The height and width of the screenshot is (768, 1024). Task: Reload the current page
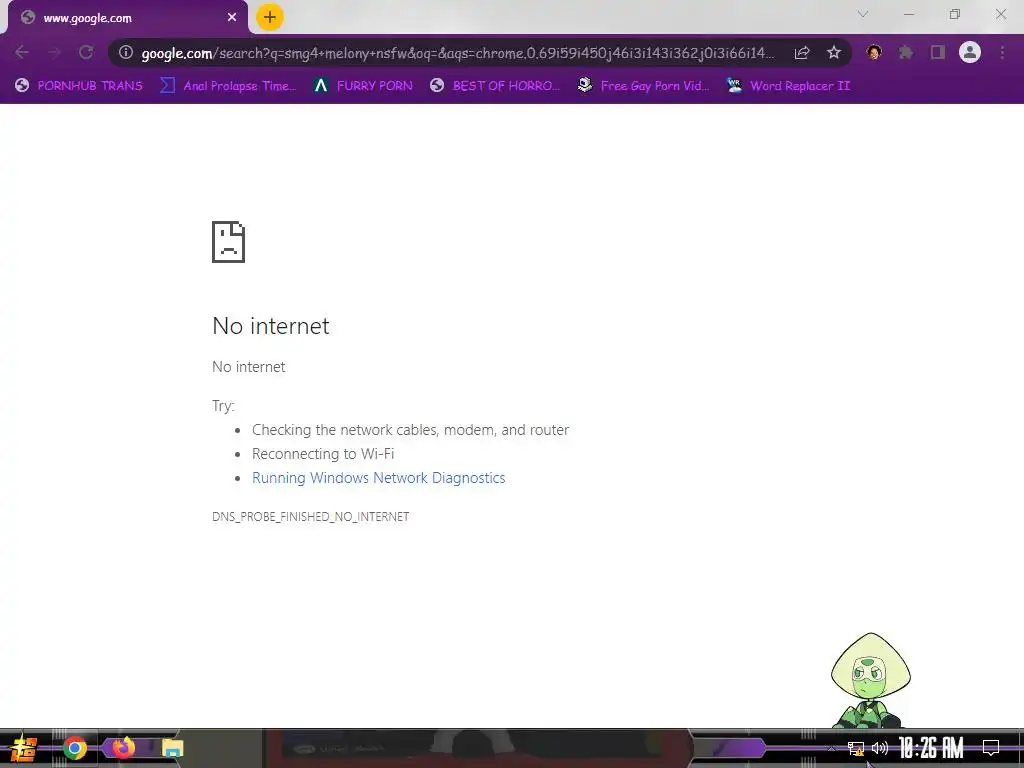86,52
